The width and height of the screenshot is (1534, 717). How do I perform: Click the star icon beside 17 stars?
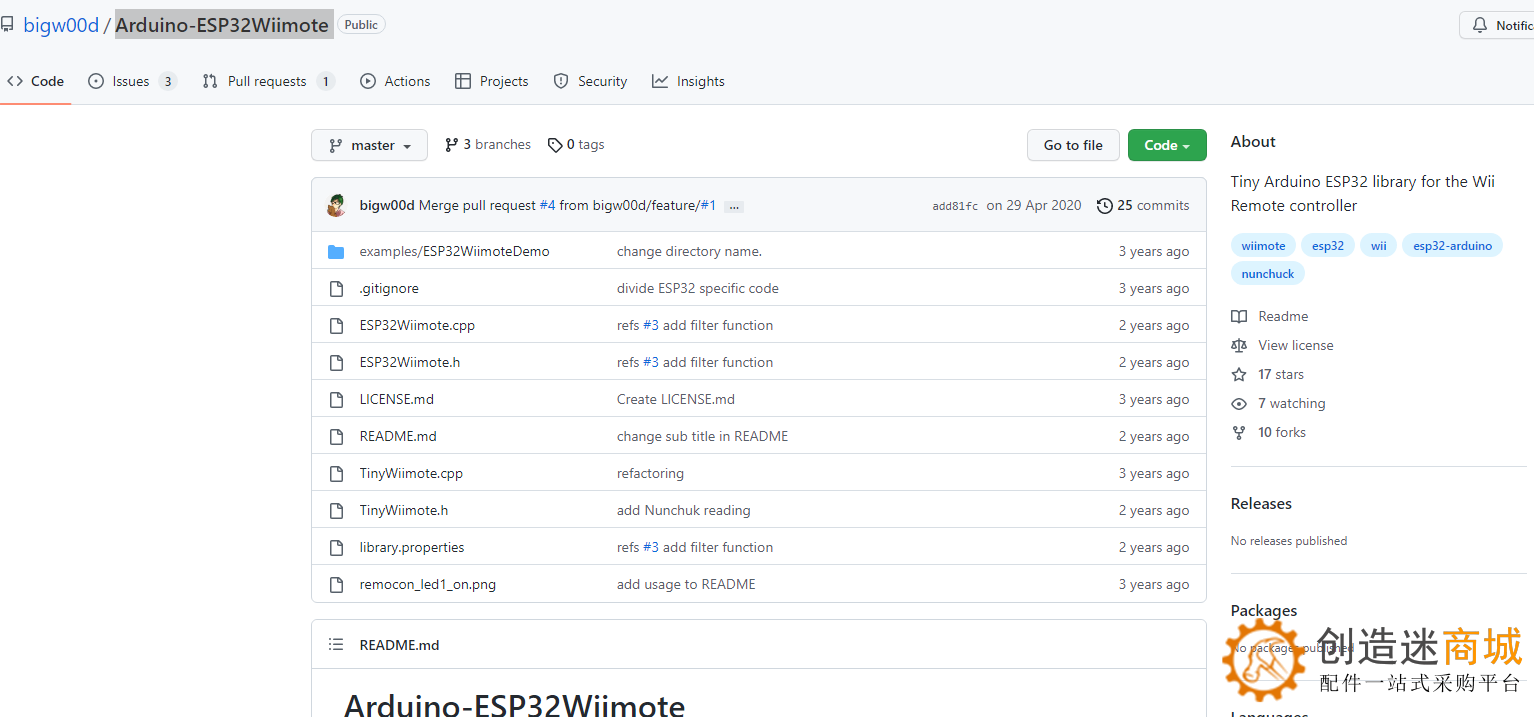[1239, 375]
